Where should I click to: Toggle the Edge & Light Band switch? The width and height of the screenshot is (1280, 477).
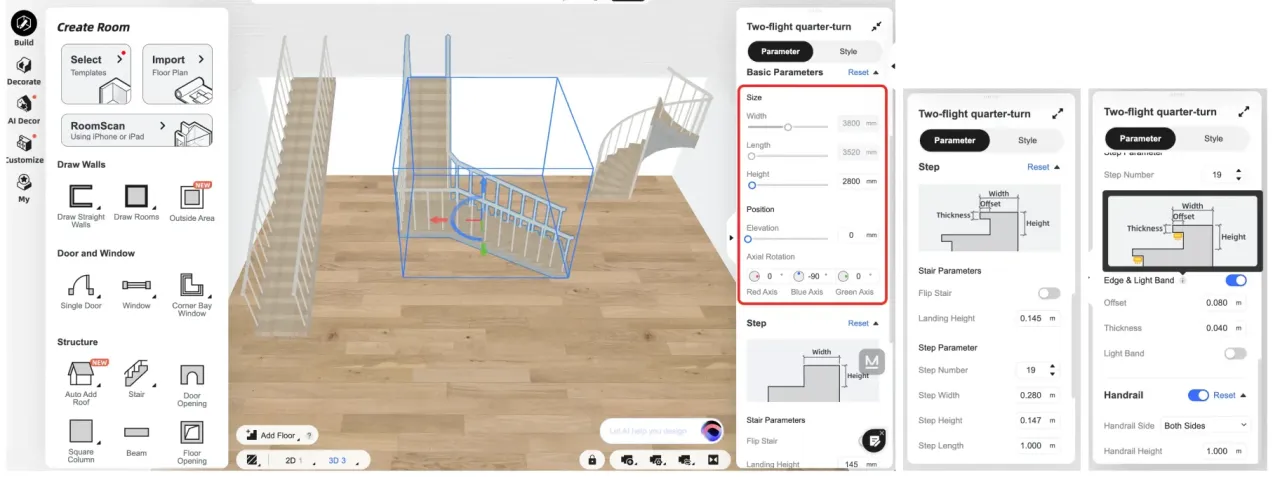pos(1235,281)
